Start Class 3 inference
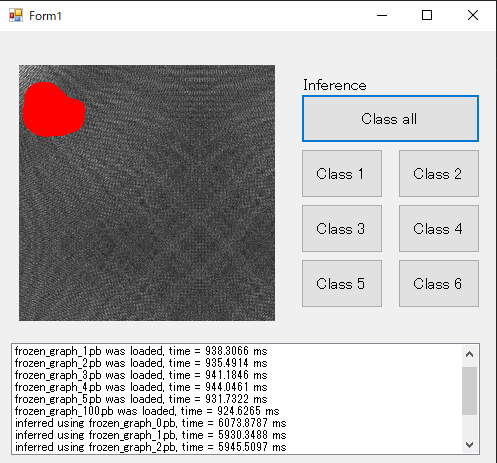 coord(342,228)
